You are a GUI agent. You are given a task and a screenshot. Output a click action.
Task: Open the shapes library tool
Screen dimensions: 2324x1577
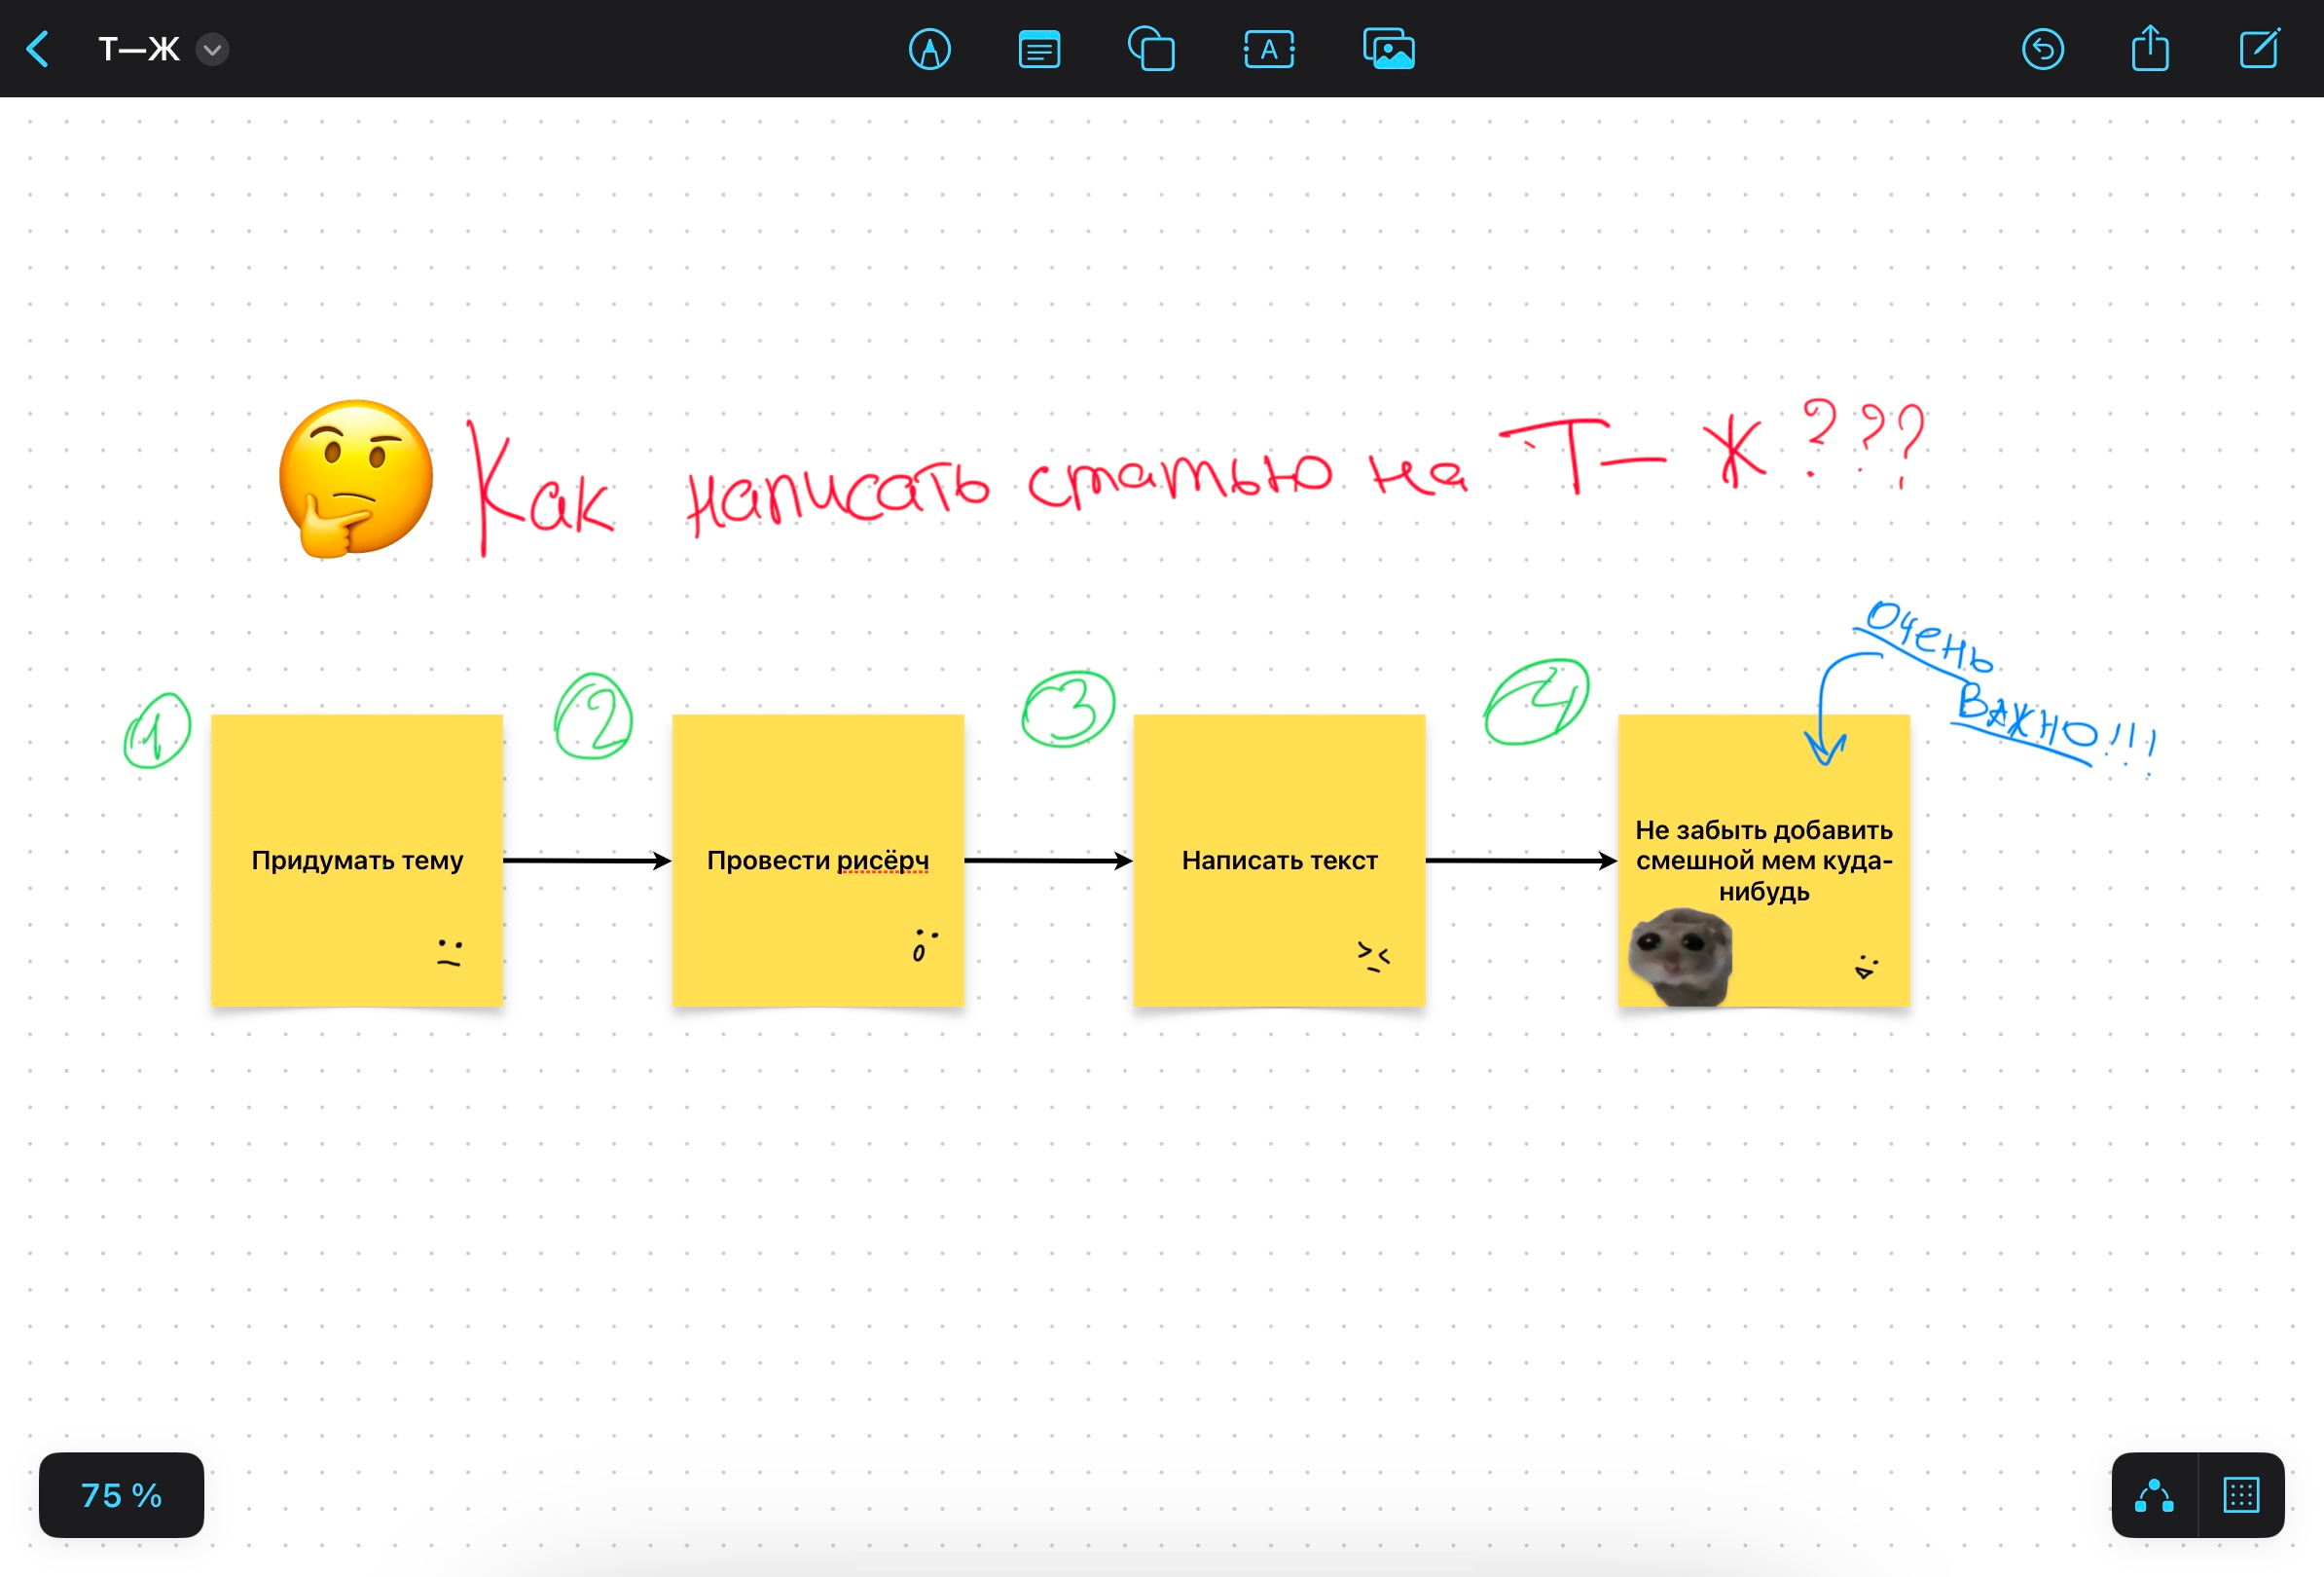(1151, 49)
